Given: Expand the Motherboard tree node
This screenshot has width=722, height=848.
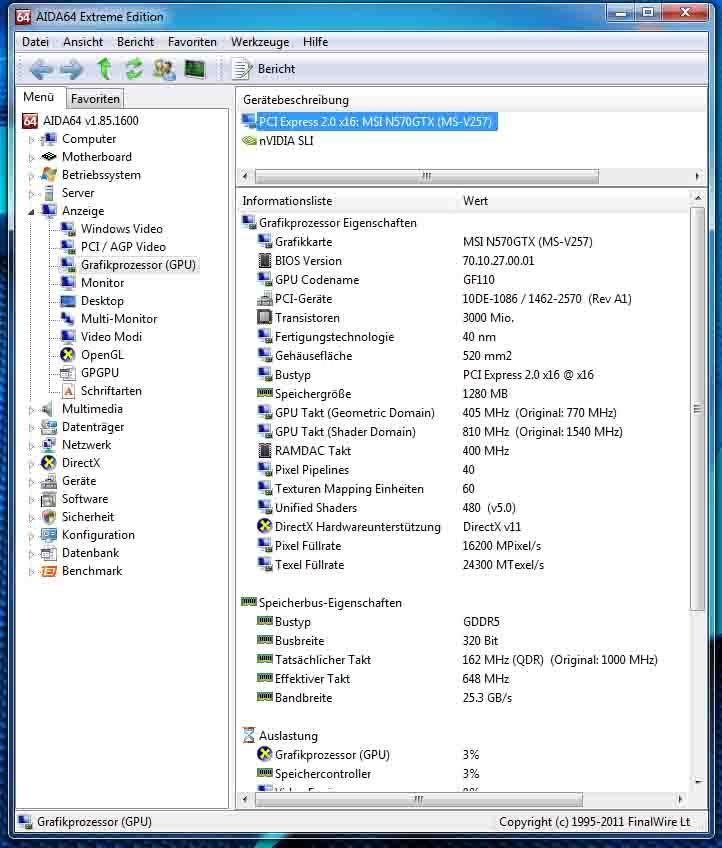Looking at the screenshot, I should point(31,157).
